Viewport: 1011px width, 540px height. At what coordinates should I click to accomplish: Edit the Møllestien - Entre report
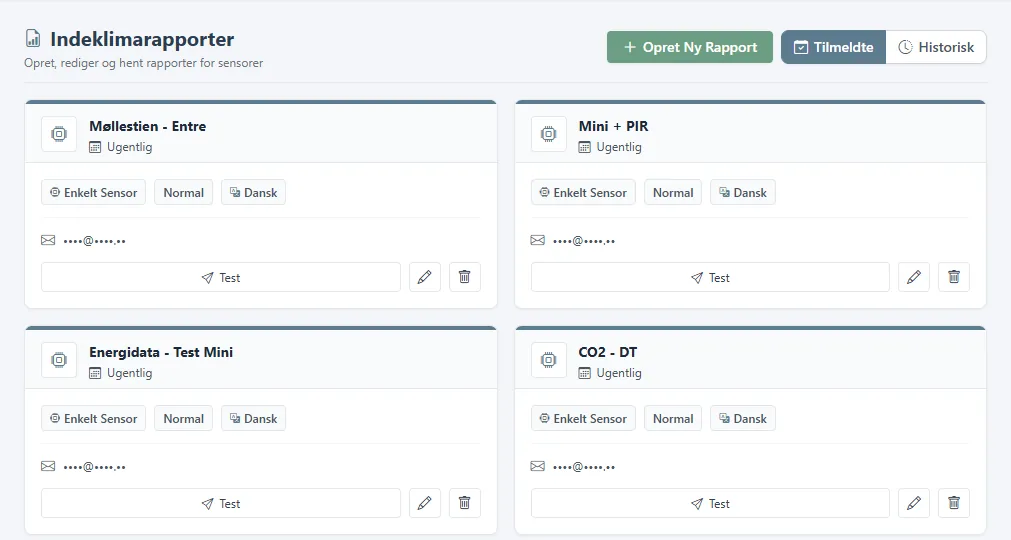(x=425, y=277)
